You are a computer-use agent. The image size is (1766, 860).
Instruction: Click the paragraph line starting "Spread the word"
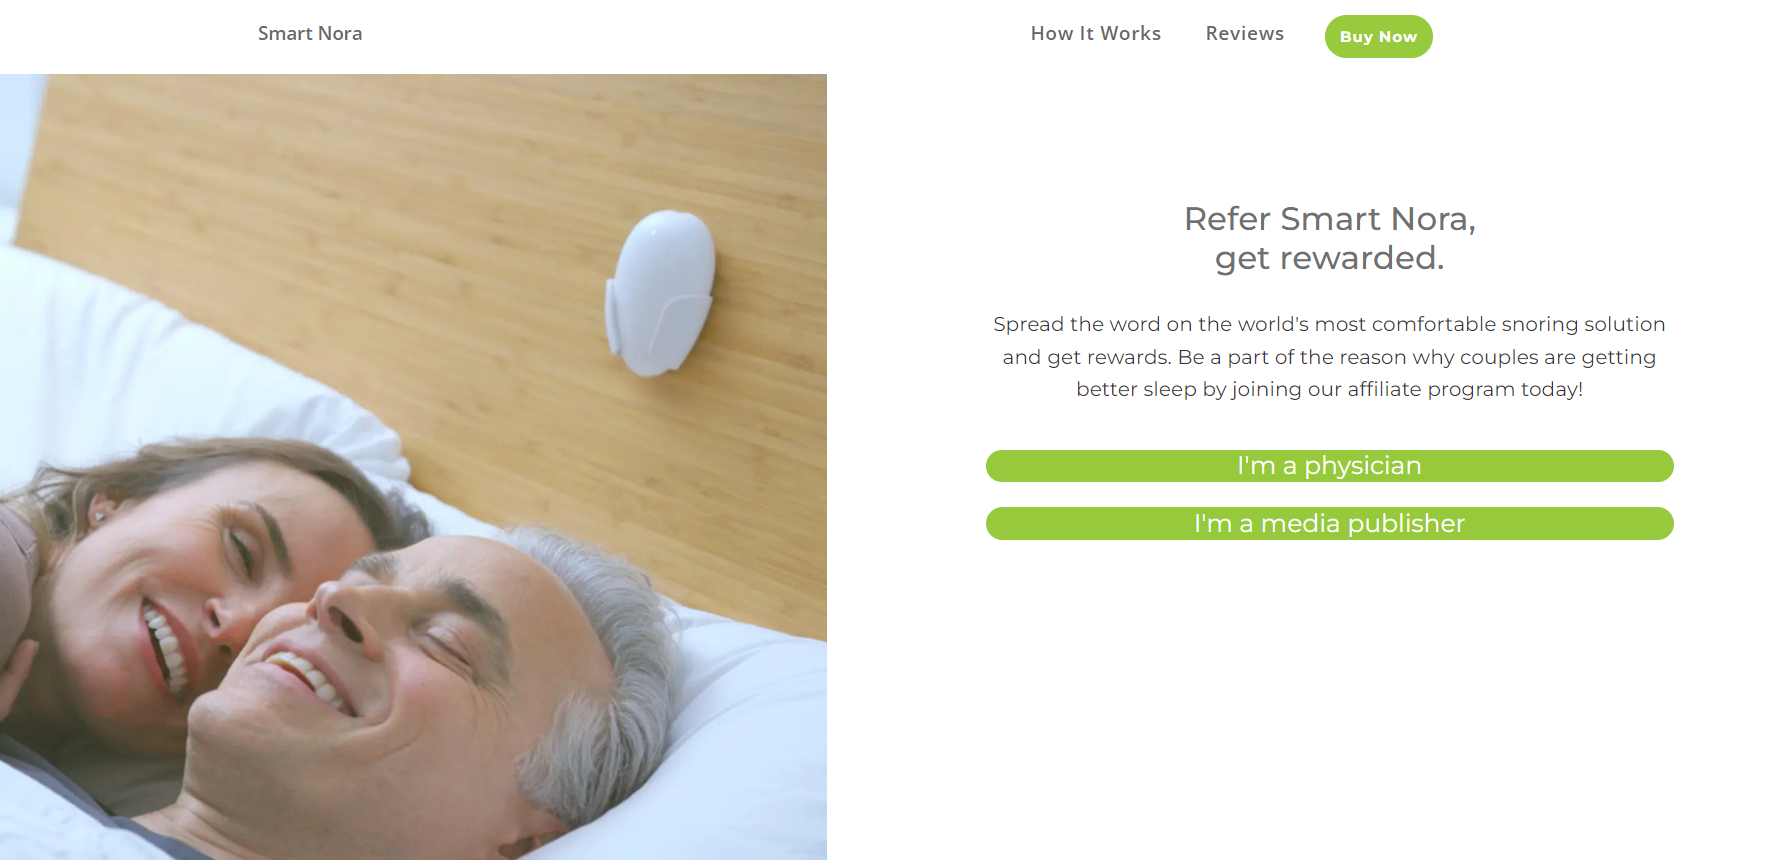pyautogui.click(x=1330, y=325)
